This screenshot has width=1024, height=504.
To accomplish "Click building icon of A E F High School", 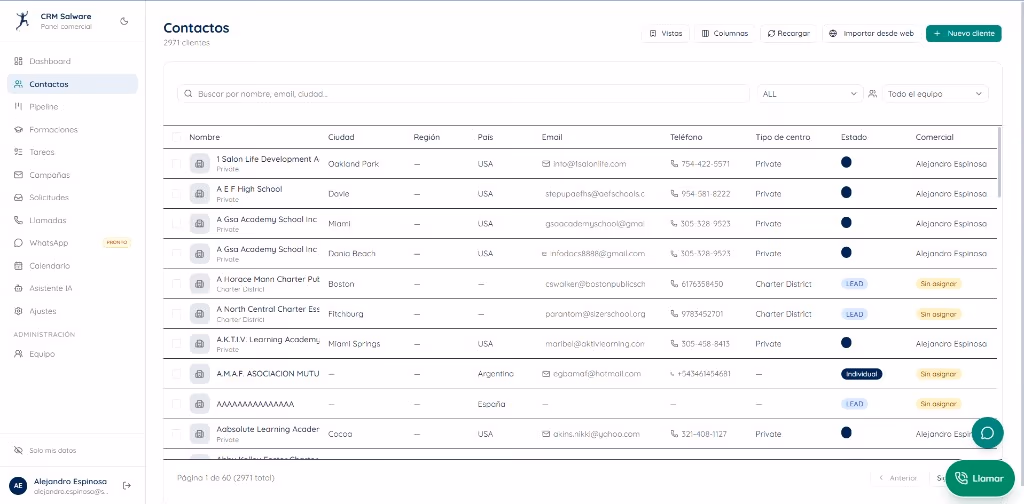I will point(200,194).
